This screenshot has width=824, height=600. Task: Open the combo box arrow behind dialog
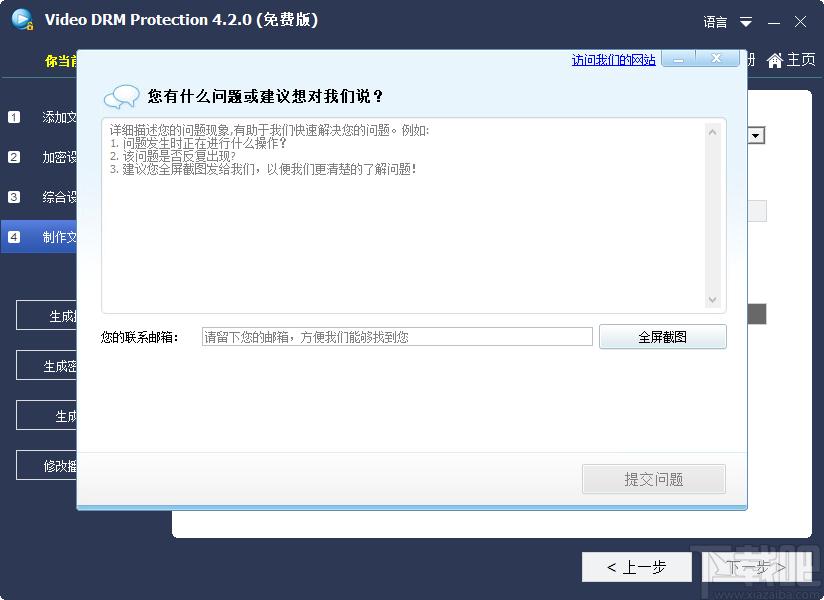click(x=756, y=136)
